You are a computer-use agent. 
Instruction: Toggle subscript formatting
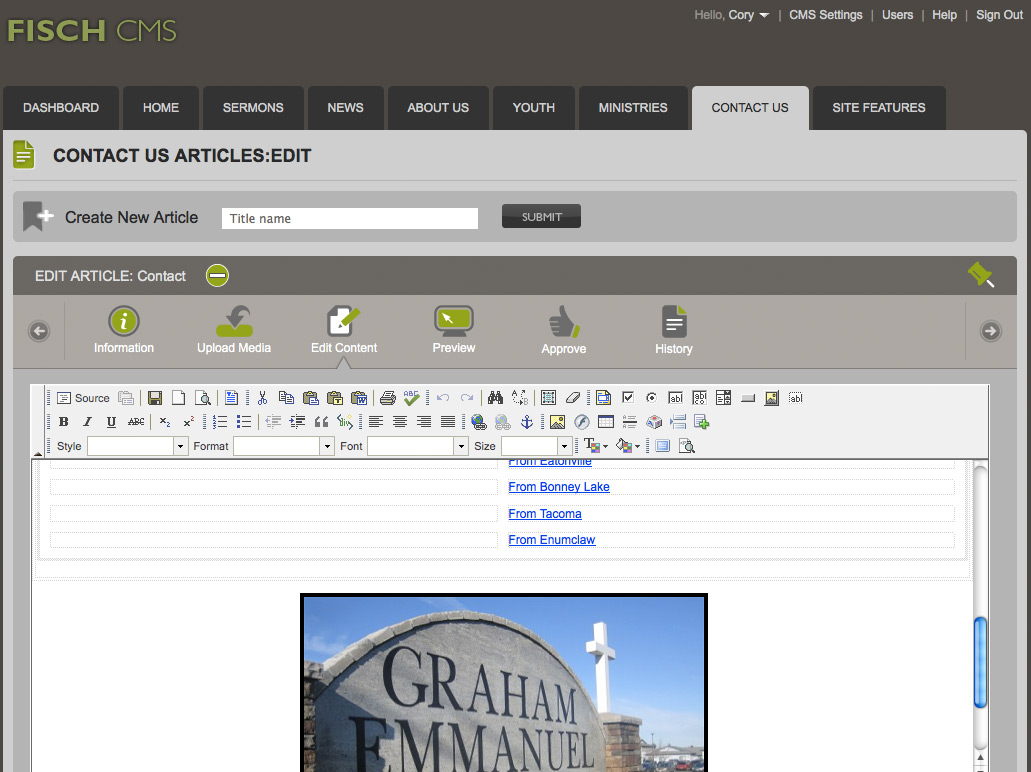pyautogui.click(x=165, y=422)
